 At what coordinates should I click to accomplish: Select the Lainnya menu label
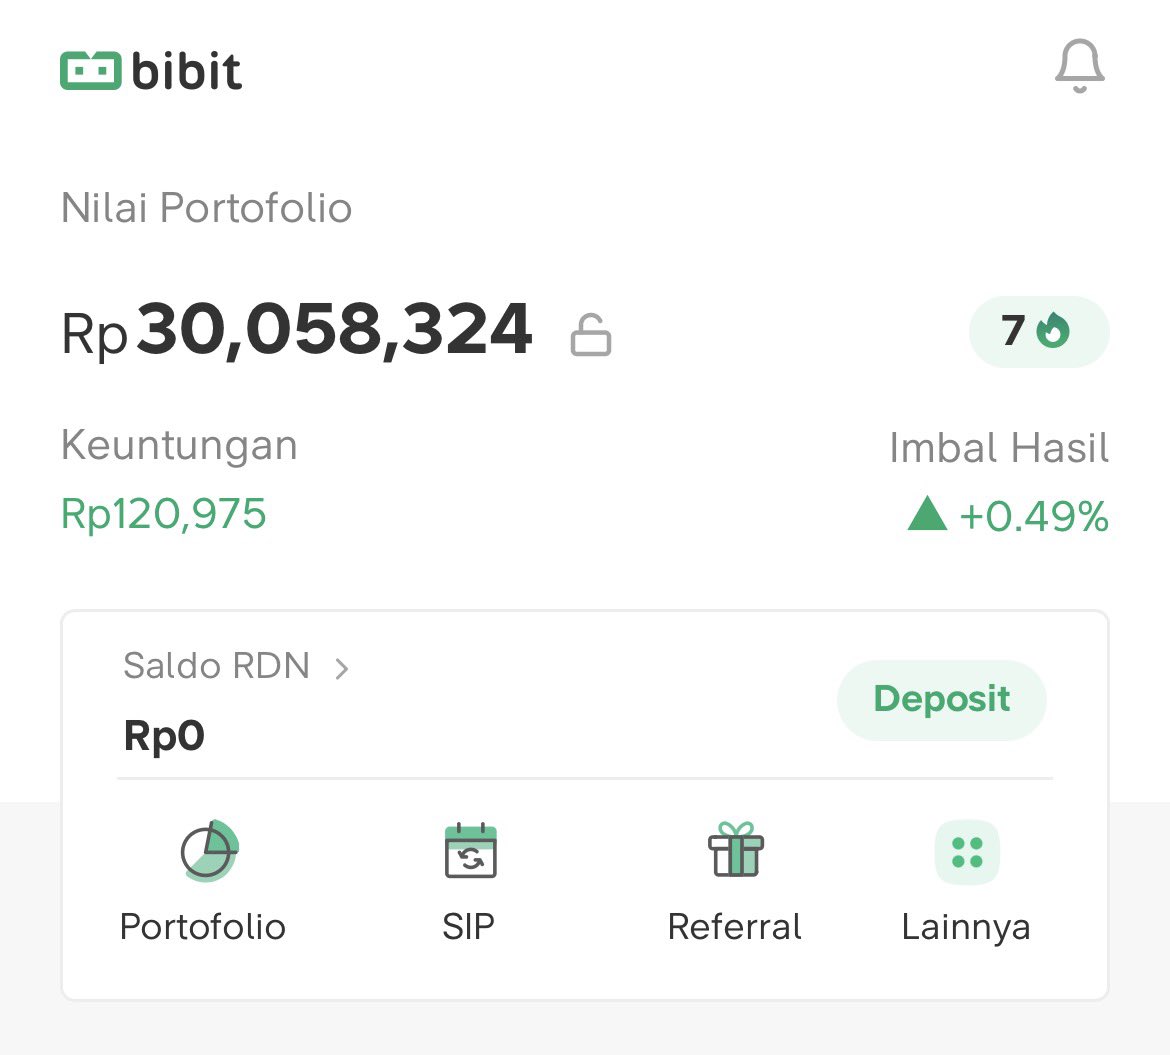pyautogui.click(x=966, y=928)
